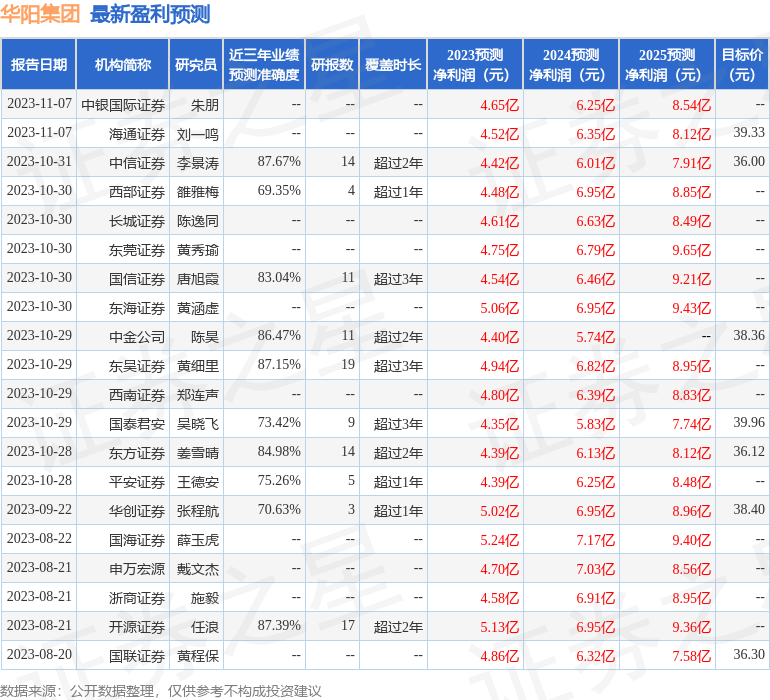
Task: Click target price 38.36
Action: click(x=748, y=336)
